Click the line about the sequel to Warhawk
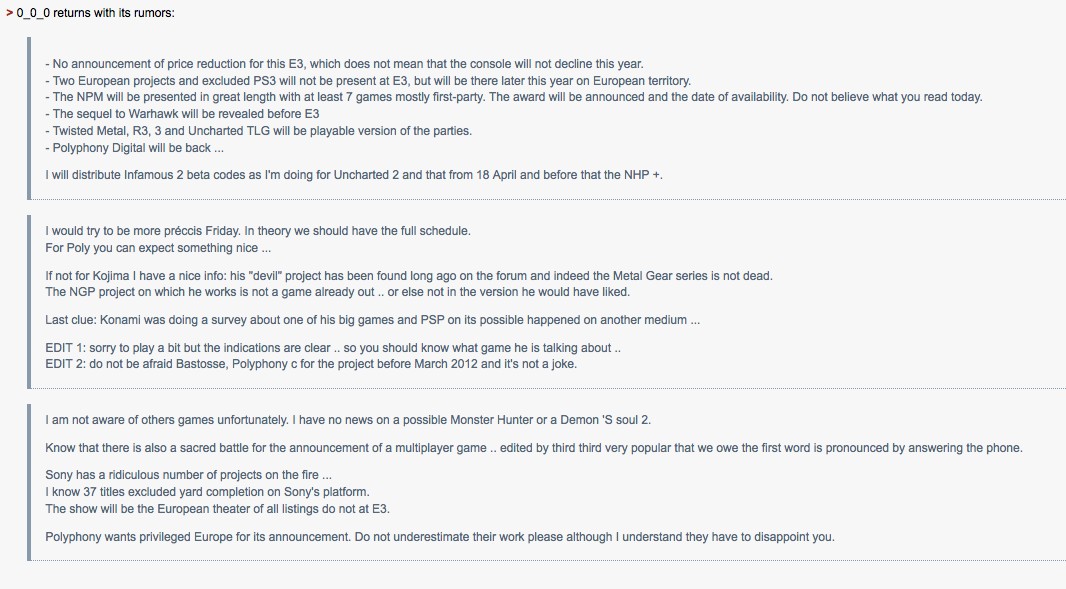Viewport: 1066px width, 589px height. point(182,114)
